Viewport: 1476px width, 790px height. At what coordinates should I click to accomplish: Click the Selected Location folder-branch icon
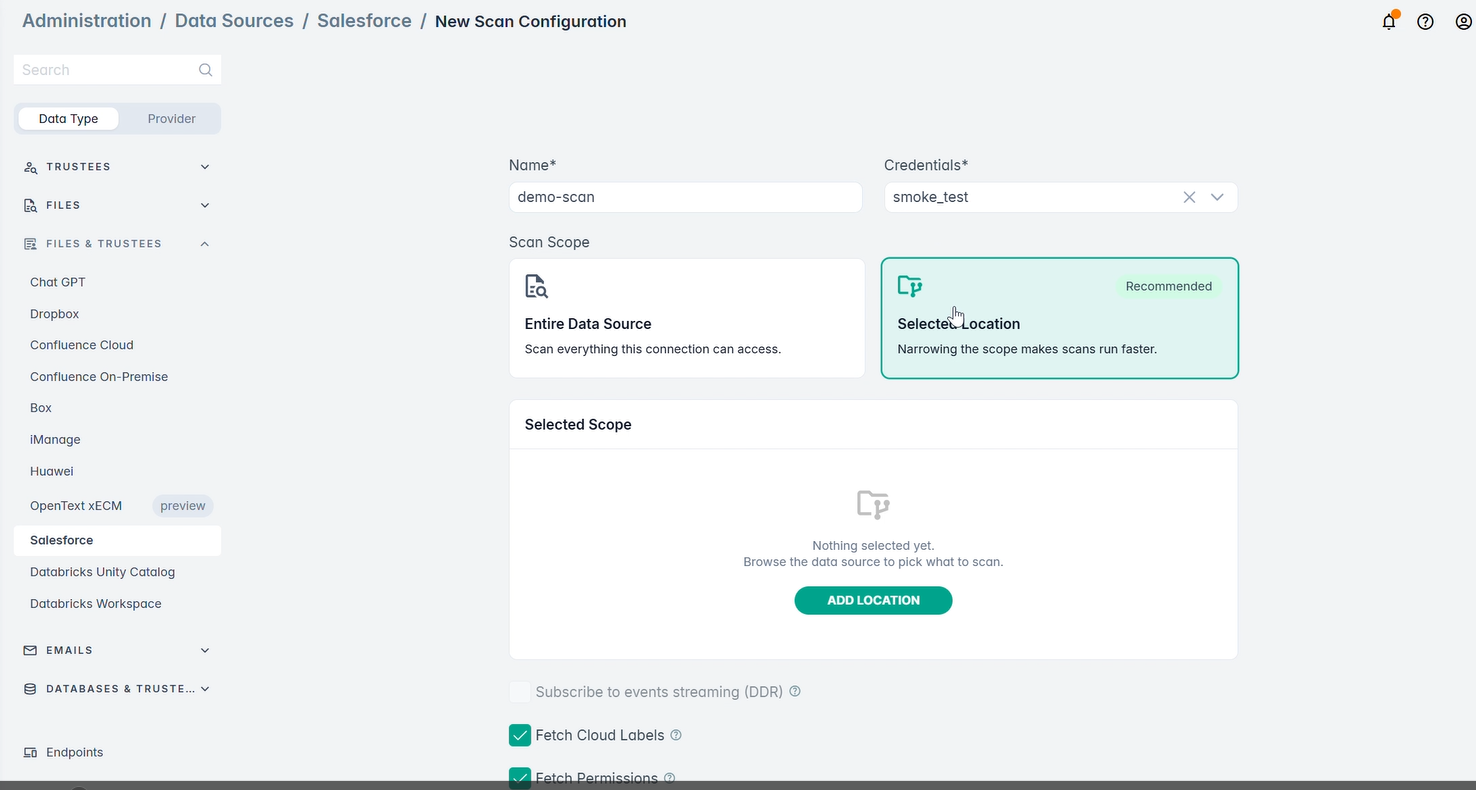click(910, 287)
